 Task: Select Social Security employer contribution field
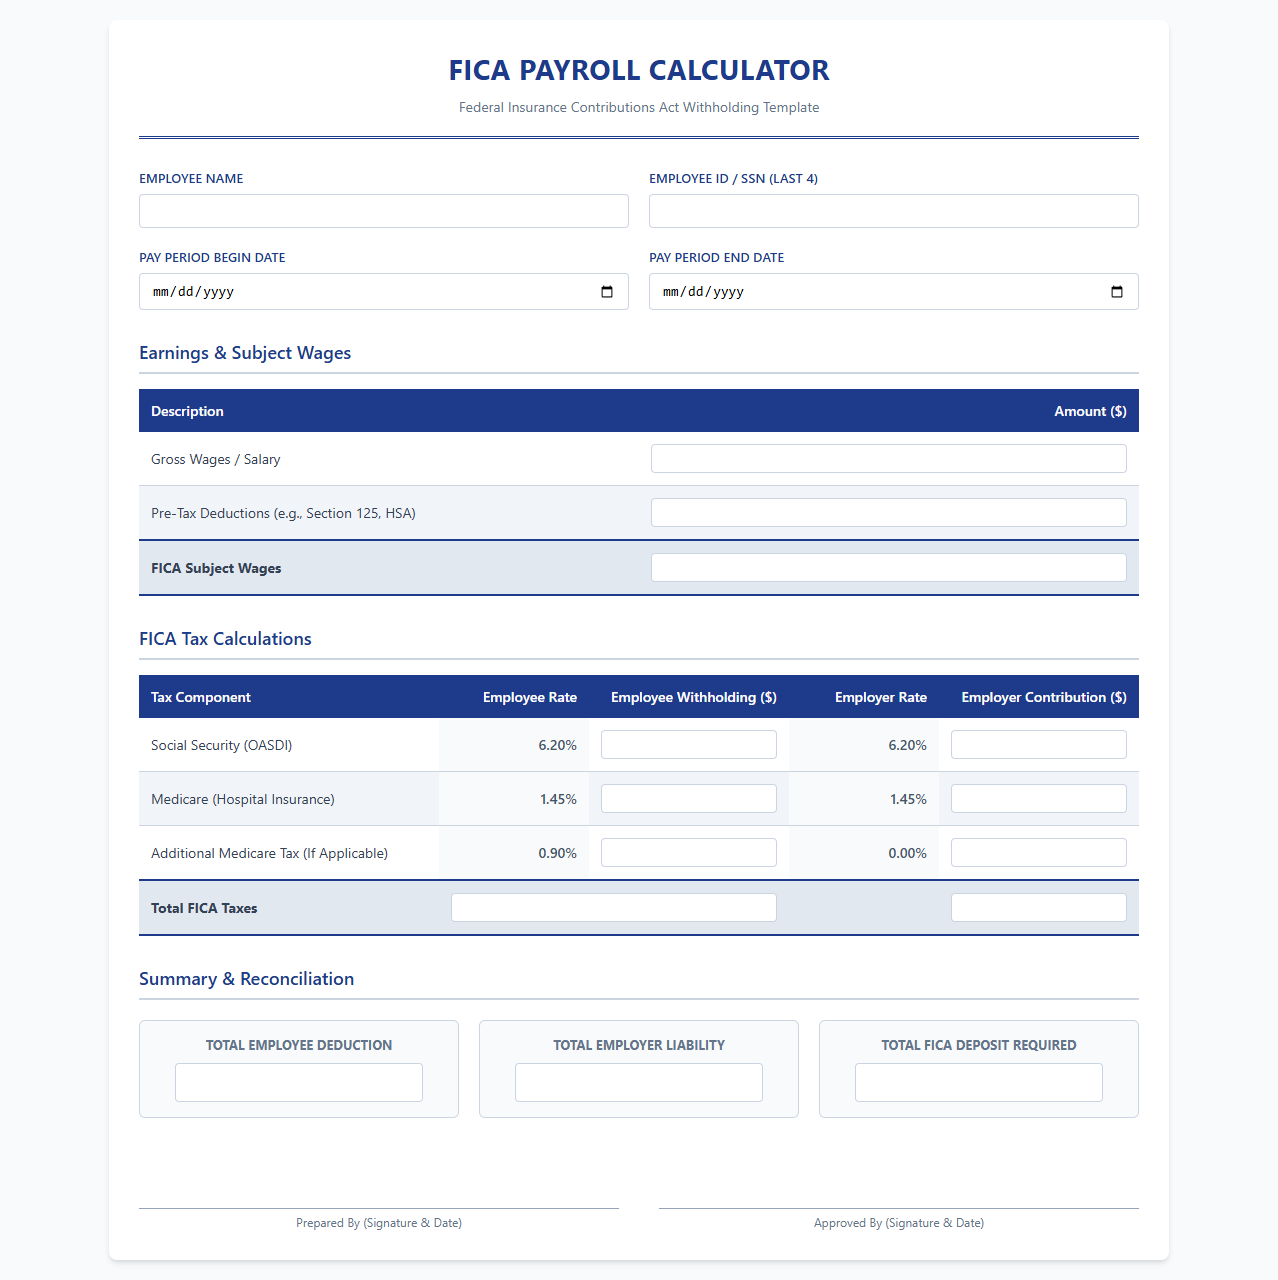(1039, 745)
